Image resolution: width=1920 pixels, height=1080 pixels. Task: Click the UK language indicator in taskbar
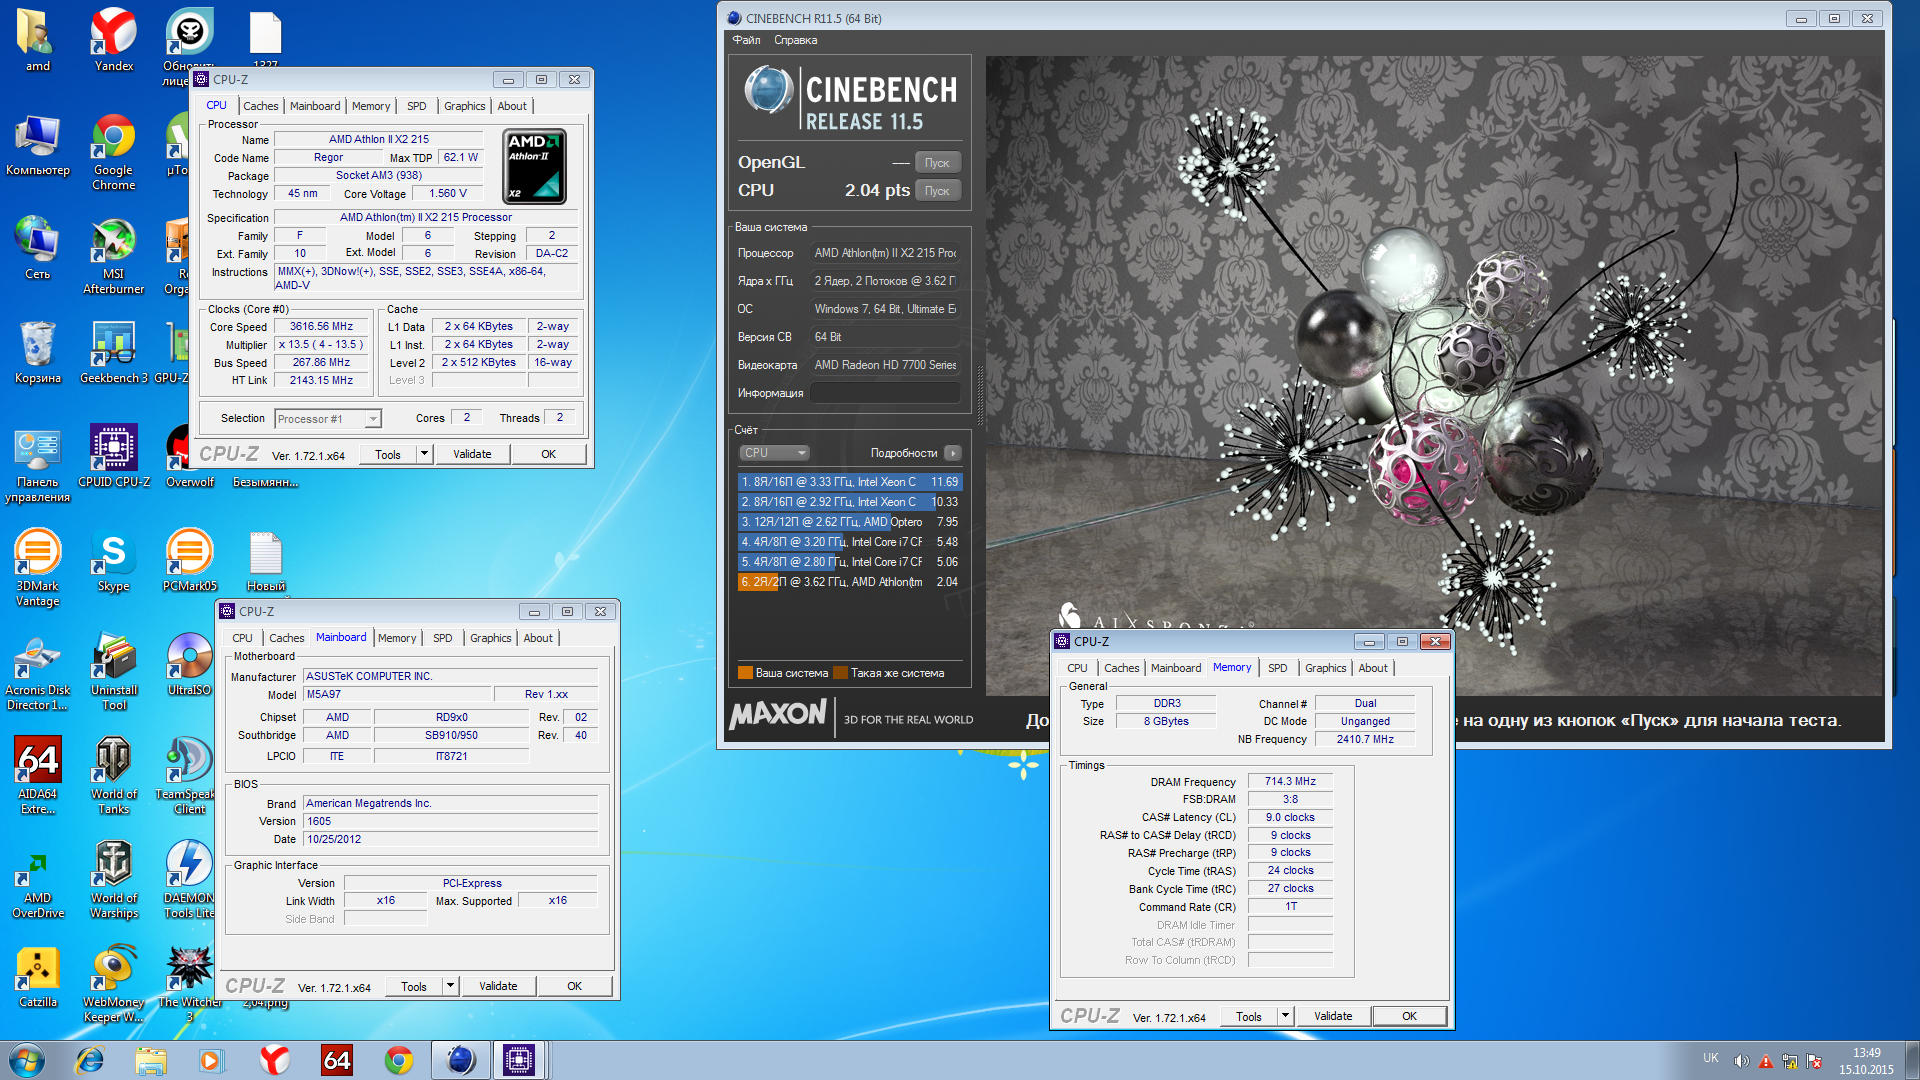pyautogui.click(x=1711, y=1058)
